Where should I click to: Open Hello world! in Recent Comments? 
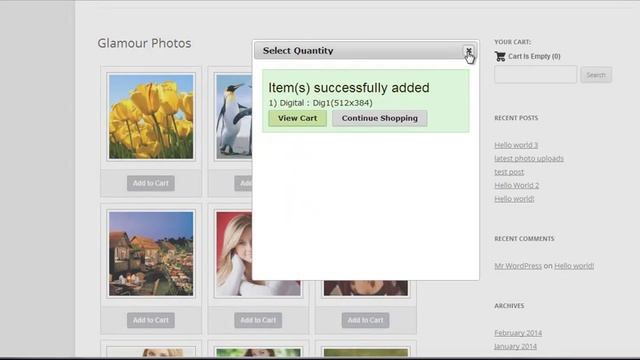coord(574,266)
